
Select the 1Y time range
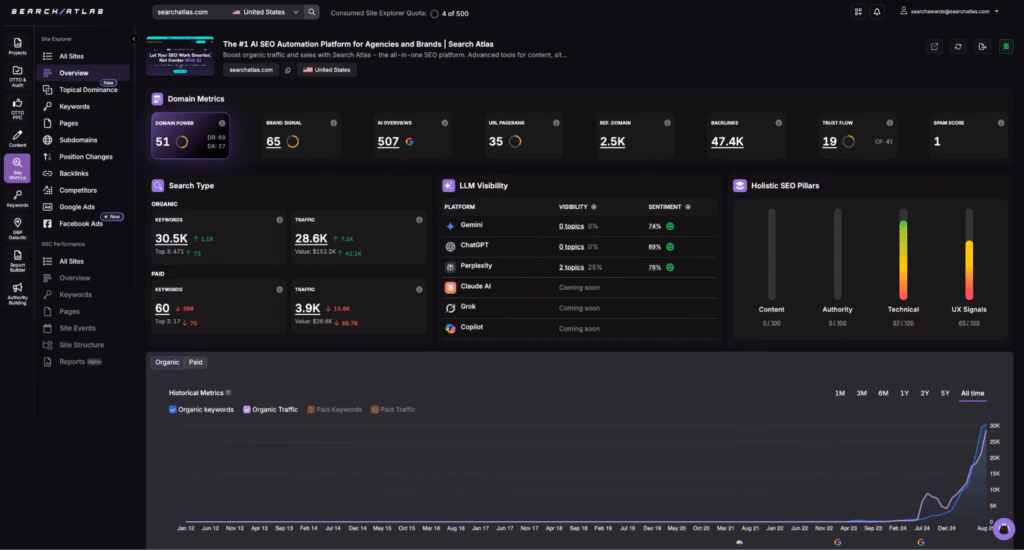[904, 393]
